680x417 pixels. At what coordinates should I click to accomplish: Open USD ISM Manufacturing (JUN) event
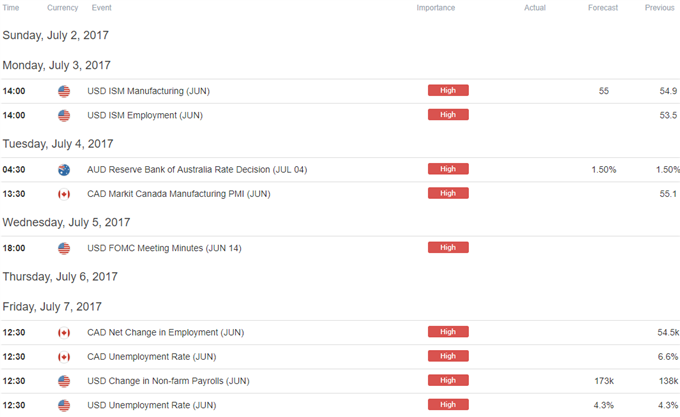pos(148,91)
